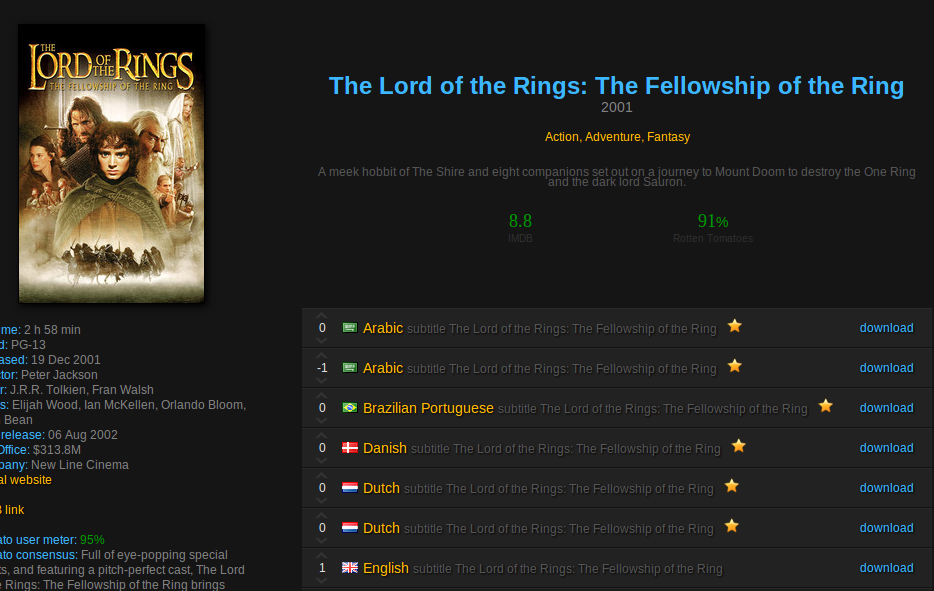Download the English subtitle

[x=886, y=568]
